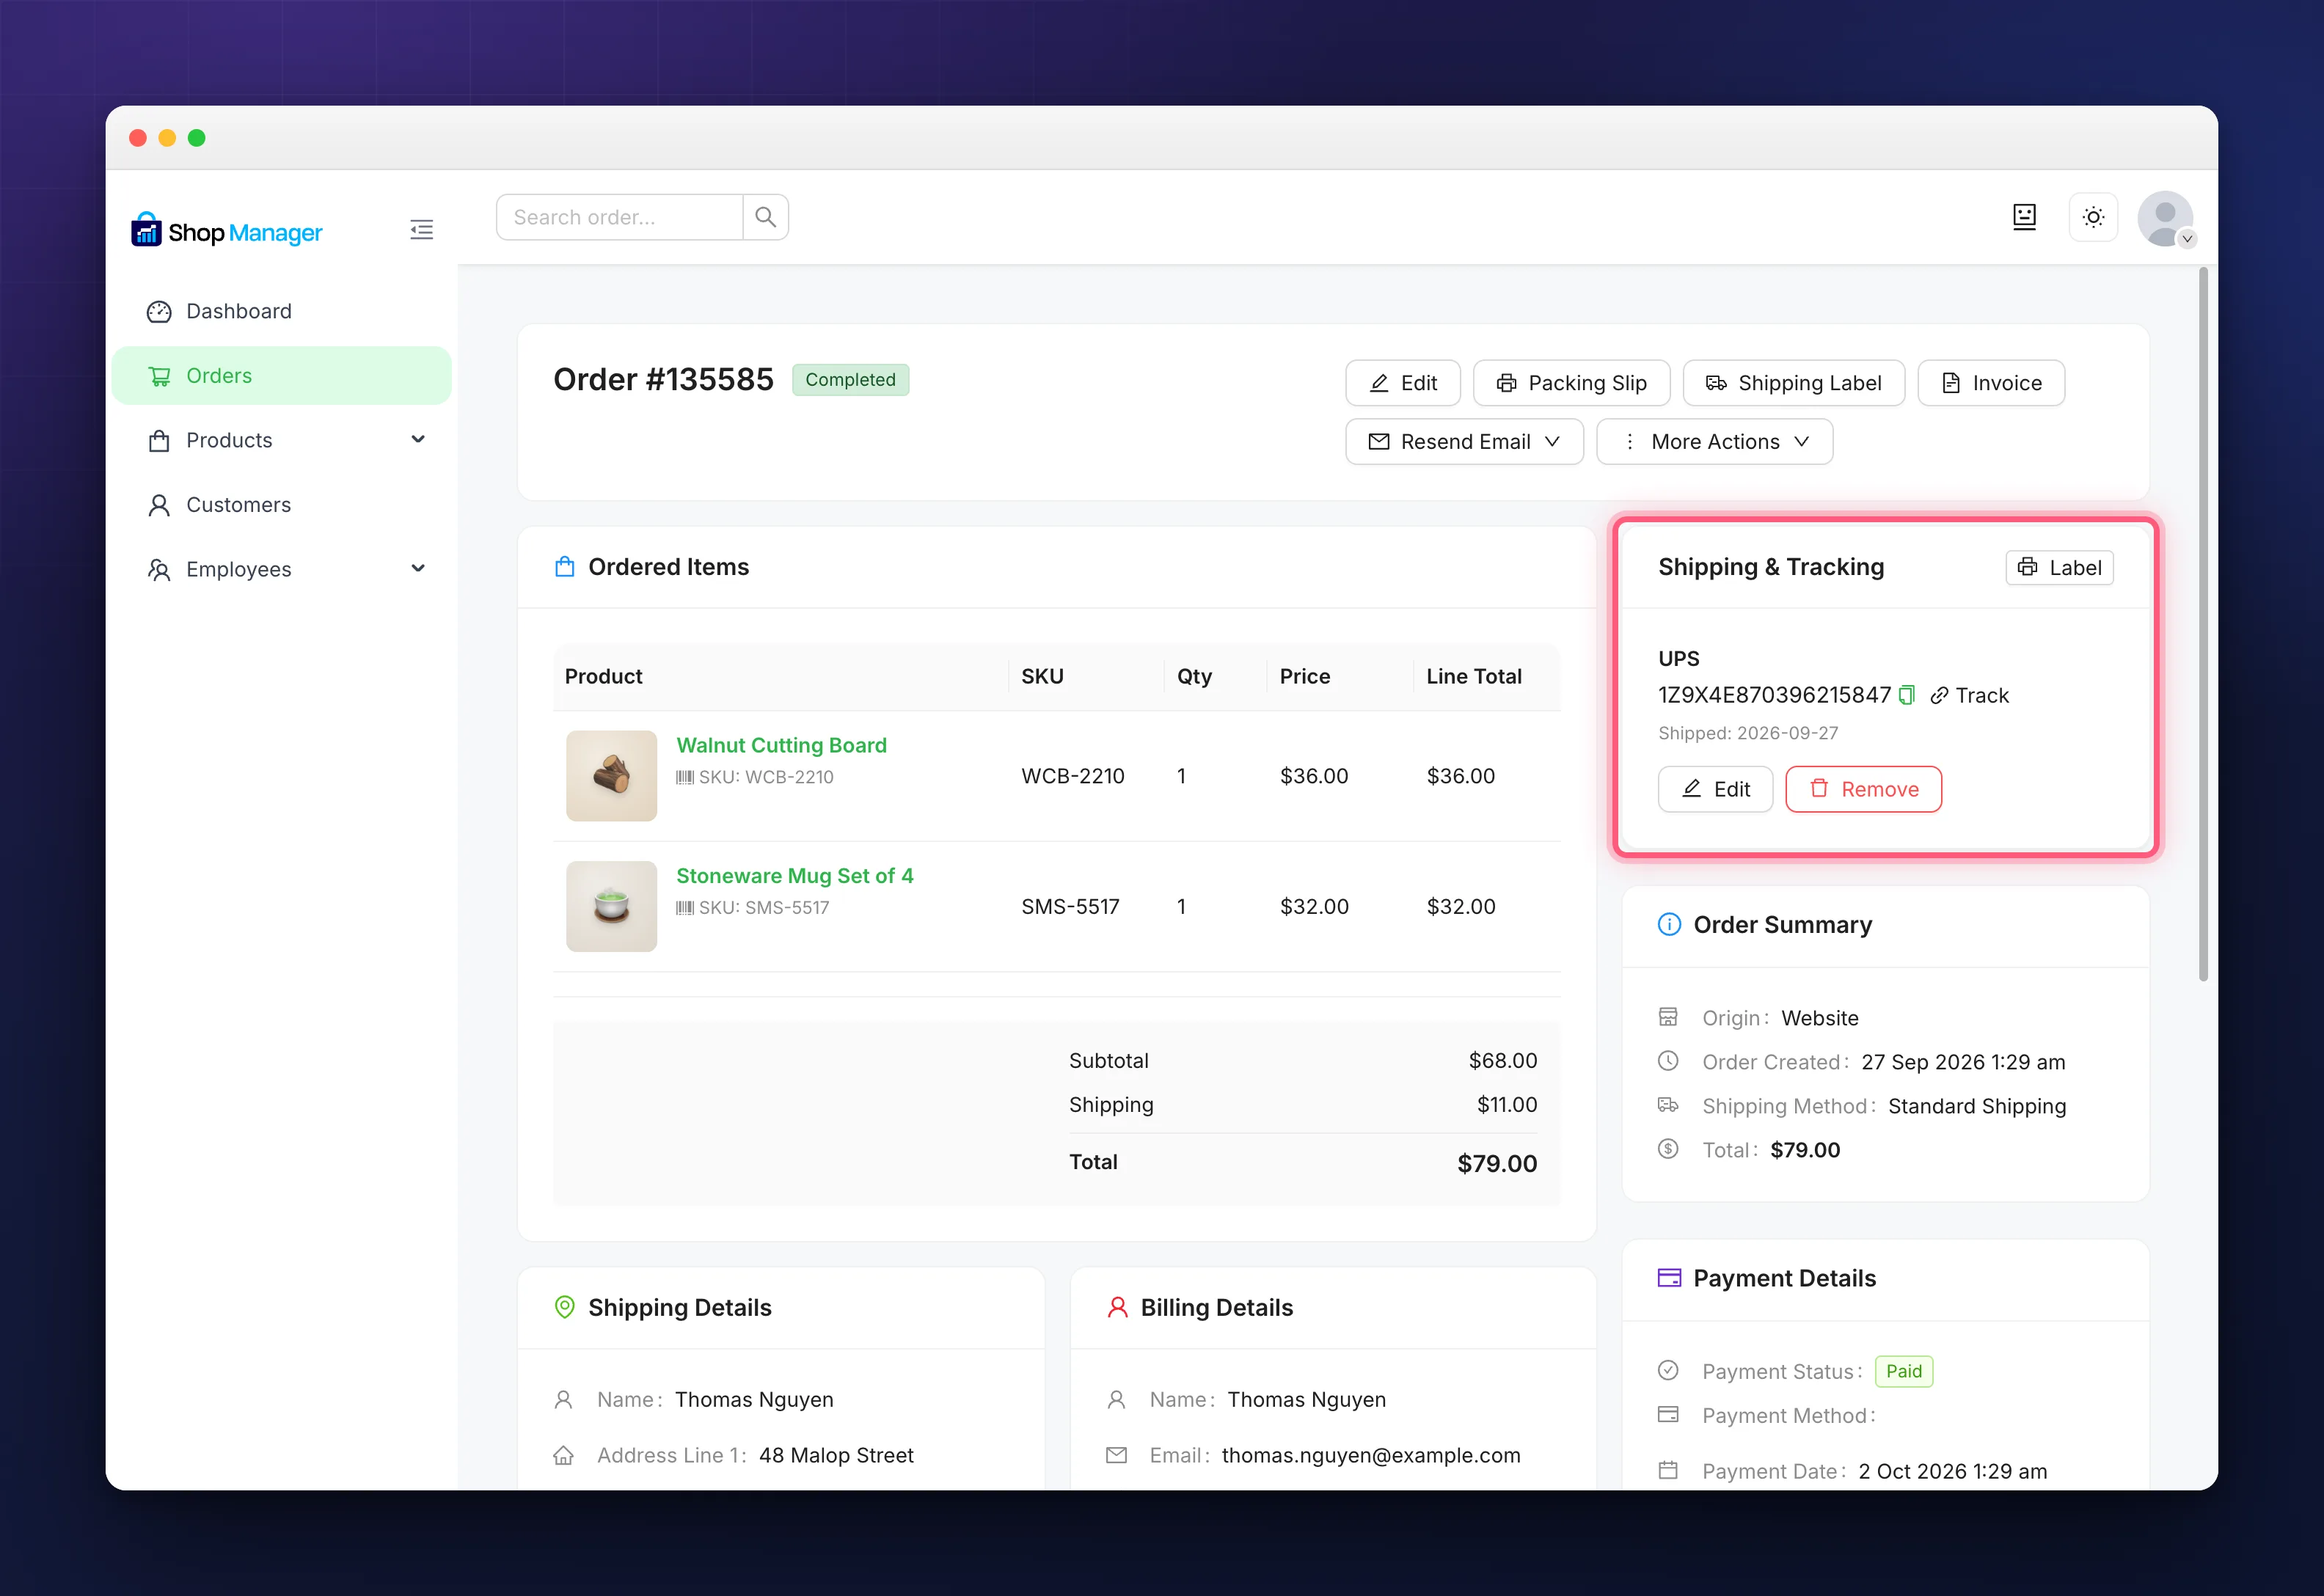The width and height of the screenshot is (2324, 1596).
Task: Follow the Track link for UPS shipment
Action: click(x=1969, y=696)
